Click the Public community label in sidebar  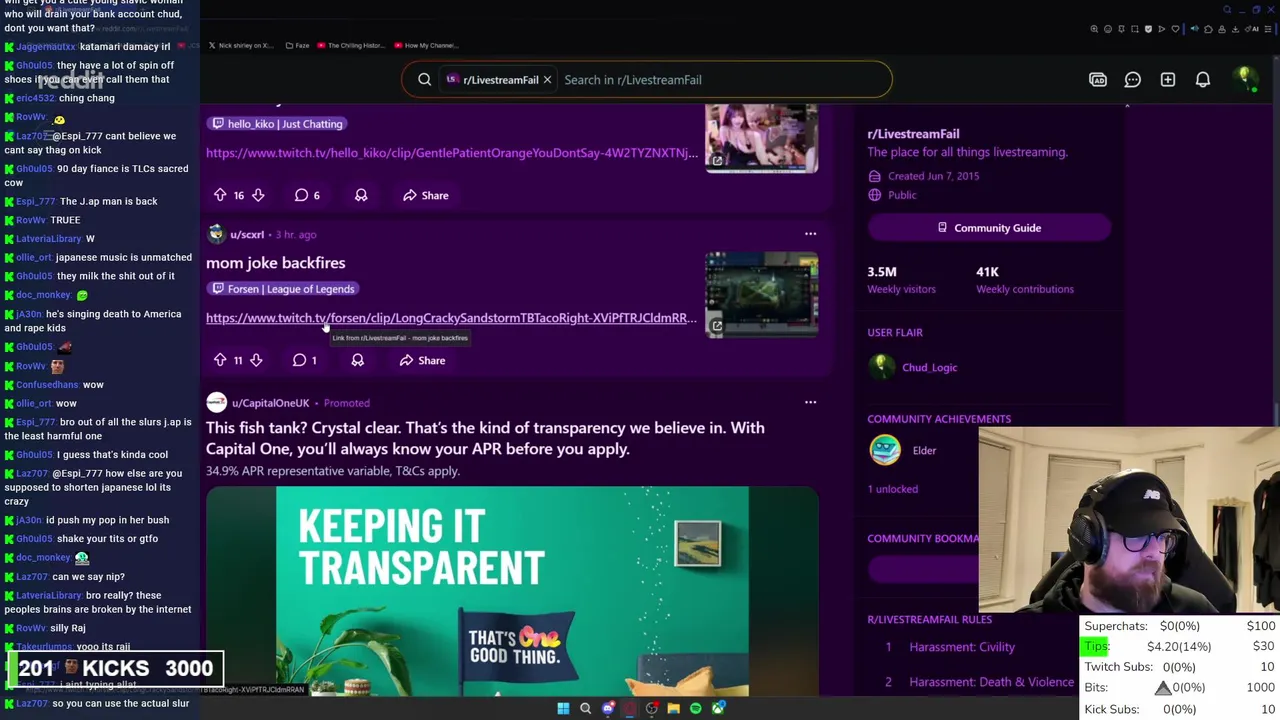(901, 195)
